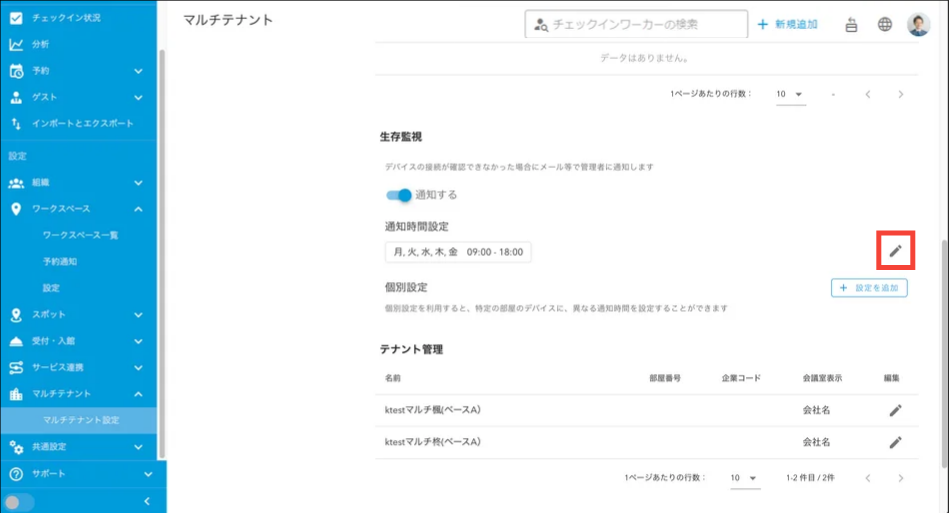This screenshot has width=949, height=513.
Task: Edit the ktestマルチ楓(ベースA) tenant row
Action: click(x=895, y=410)
